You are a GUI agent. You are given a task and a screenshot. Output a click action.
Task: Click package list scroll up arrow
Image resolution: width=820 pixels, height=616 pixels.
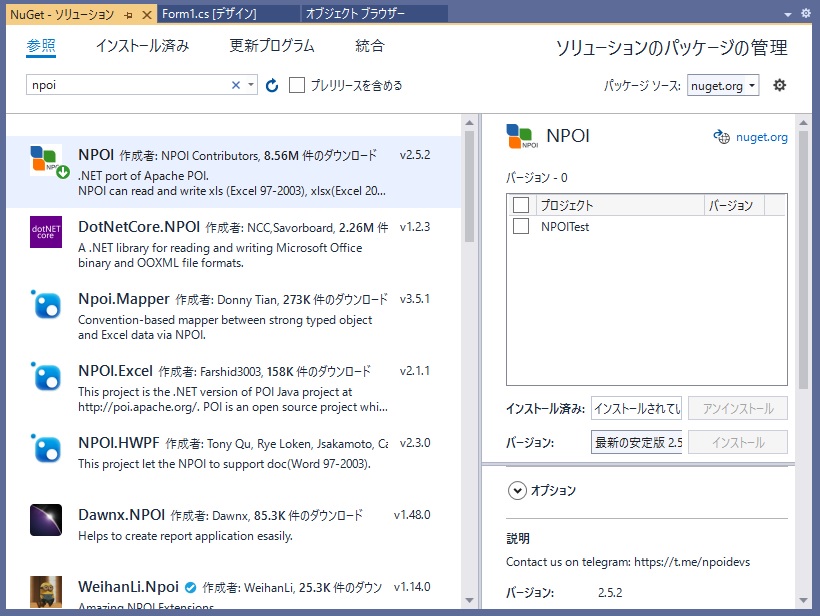pos(469,123)
